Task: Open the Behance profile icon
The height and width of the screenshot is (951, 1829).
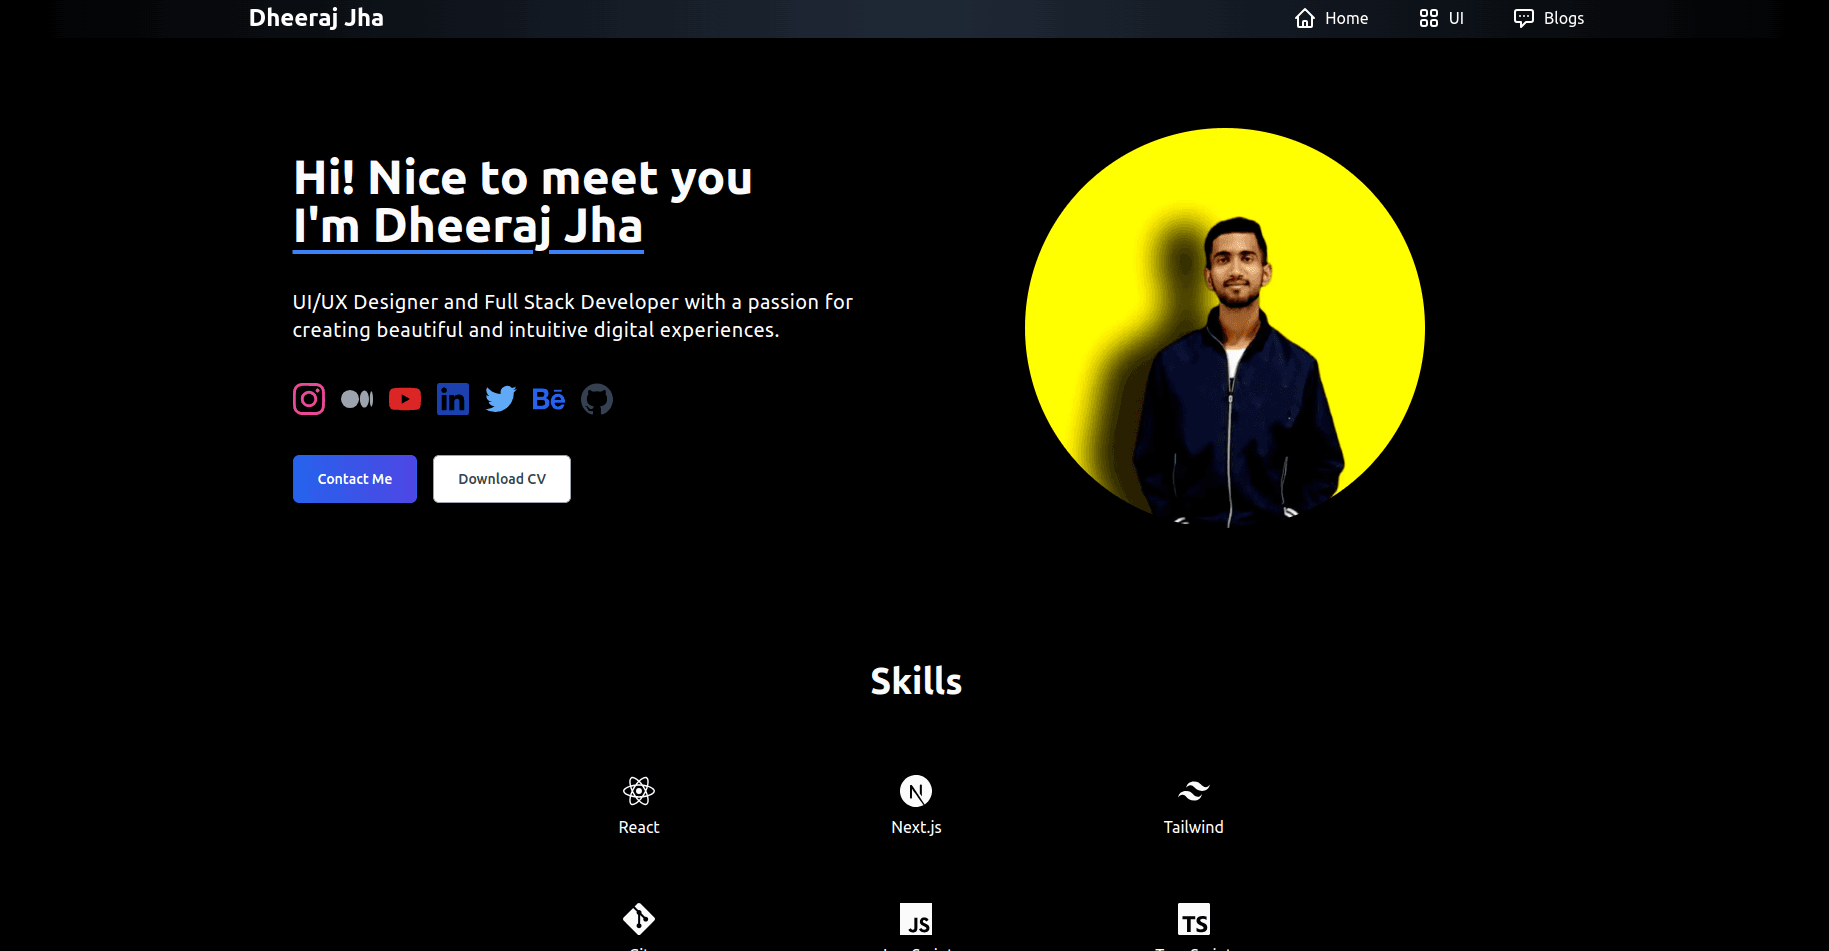Action: point(549,399)
